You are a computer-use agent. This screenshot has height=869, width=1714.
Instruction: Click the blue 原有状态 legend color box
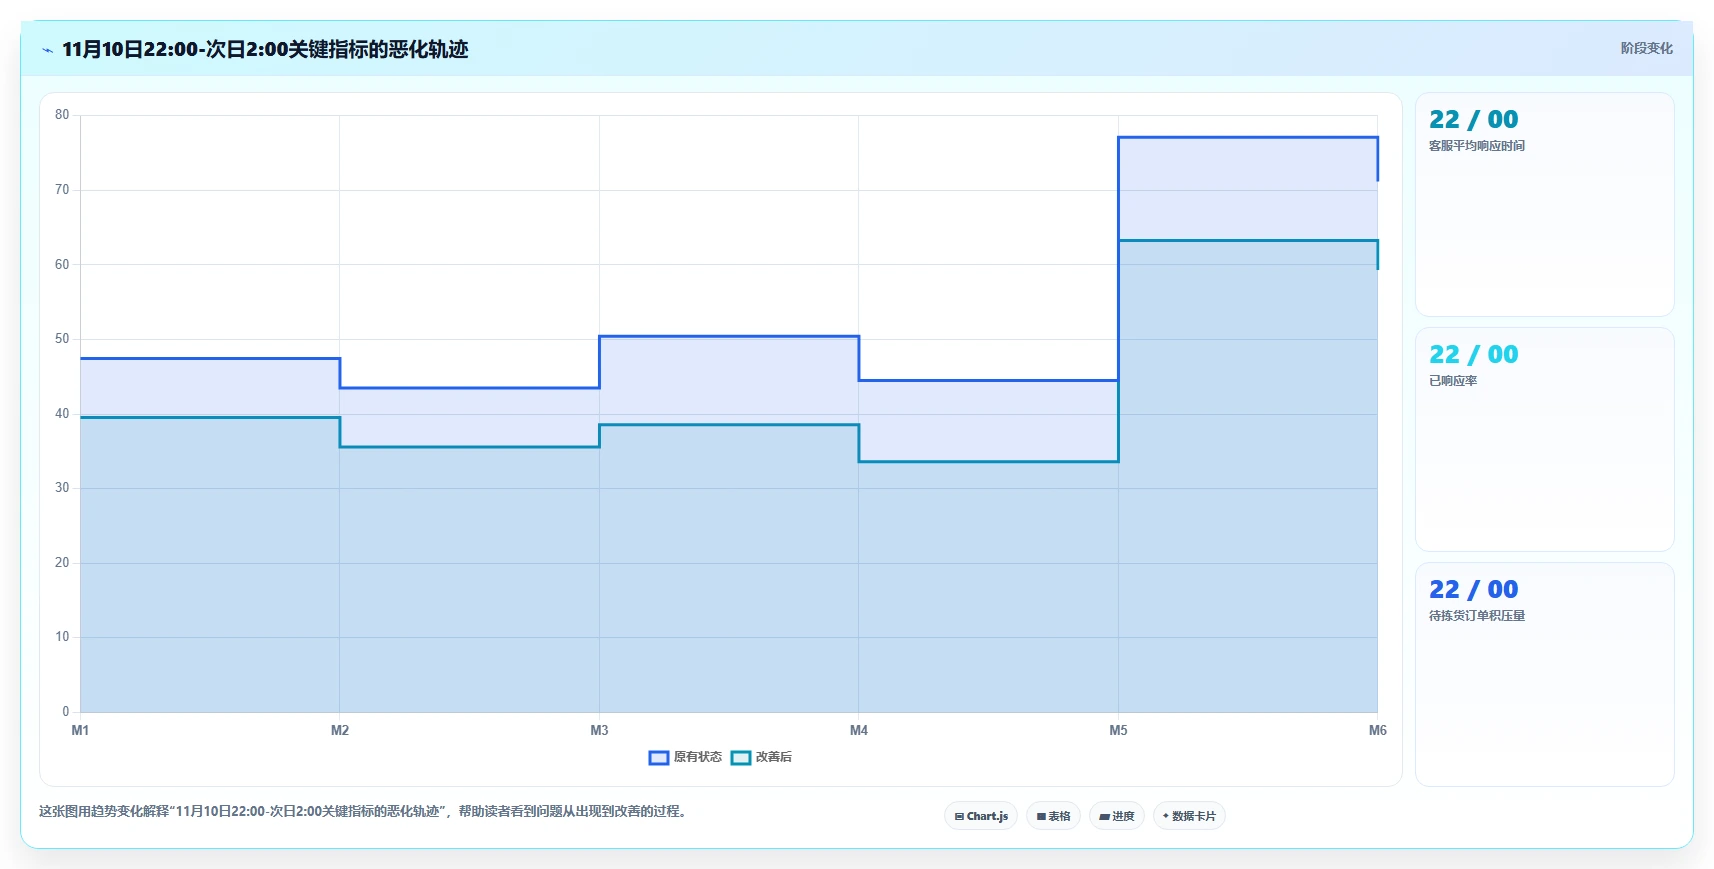click(659, 758)
